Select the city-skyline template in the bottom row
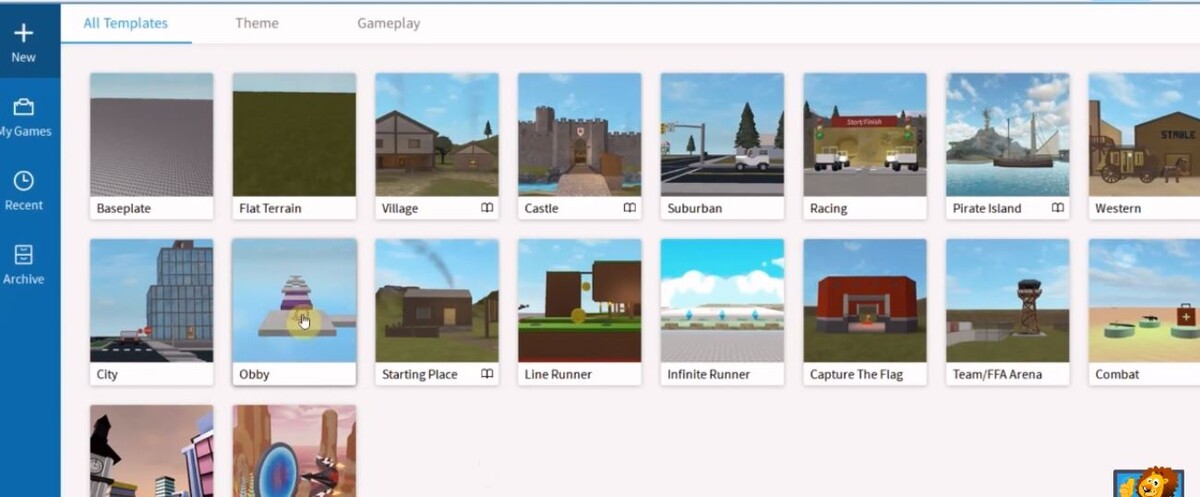The height and width of the screenshot is (497, 1200). pos(152,450)
